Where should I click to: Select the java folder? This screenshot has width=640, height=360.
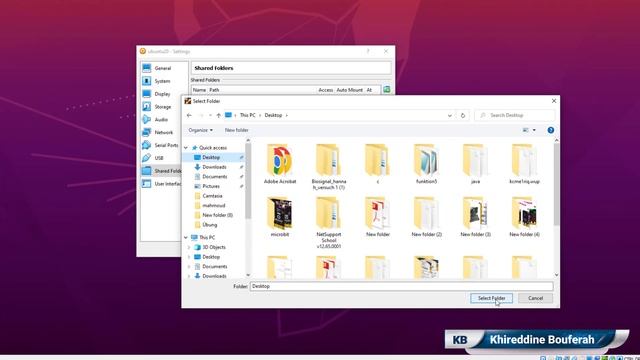(476, 164)
